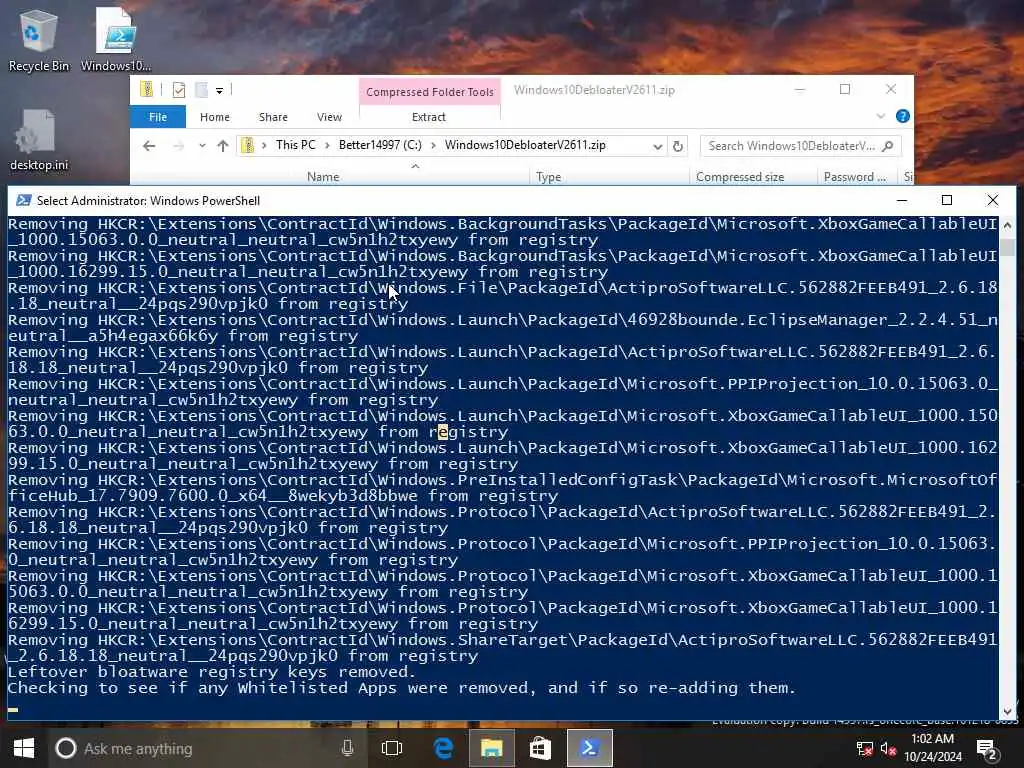Open the Action Center notifications icon

tap(987, 749)
